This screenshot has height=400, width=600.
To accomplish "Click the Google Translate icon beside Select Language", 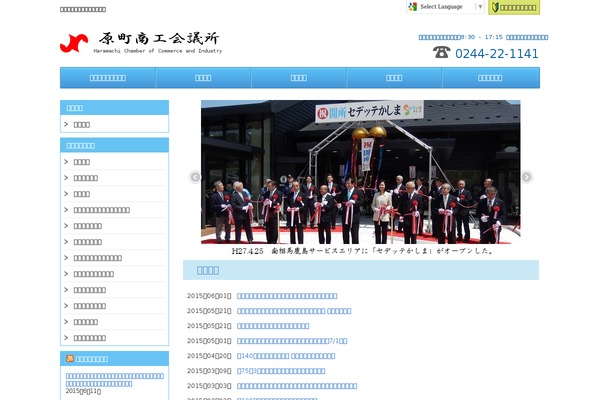I will click(x=413, y=7).
